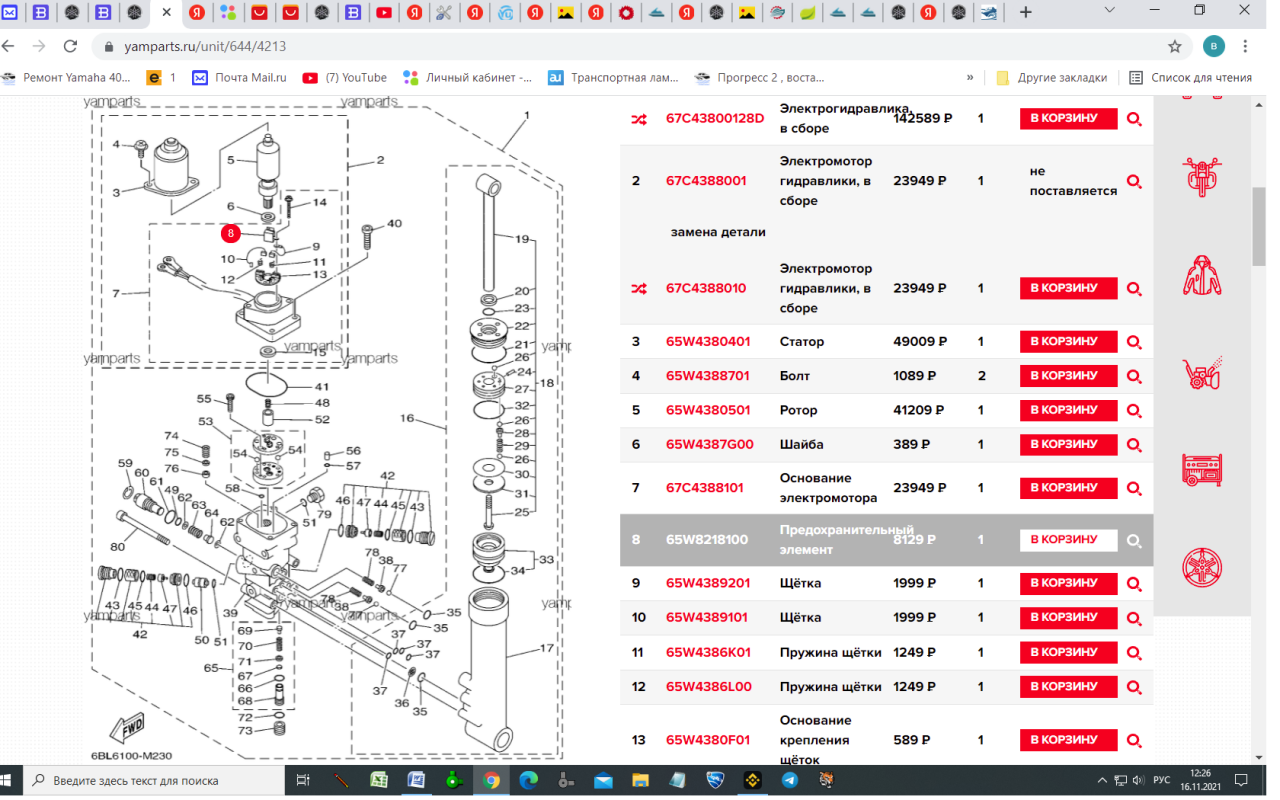Click replacement shuffle icon beside 67C4388010
The image size is (1280, 800).
click(x=639, y=289)
